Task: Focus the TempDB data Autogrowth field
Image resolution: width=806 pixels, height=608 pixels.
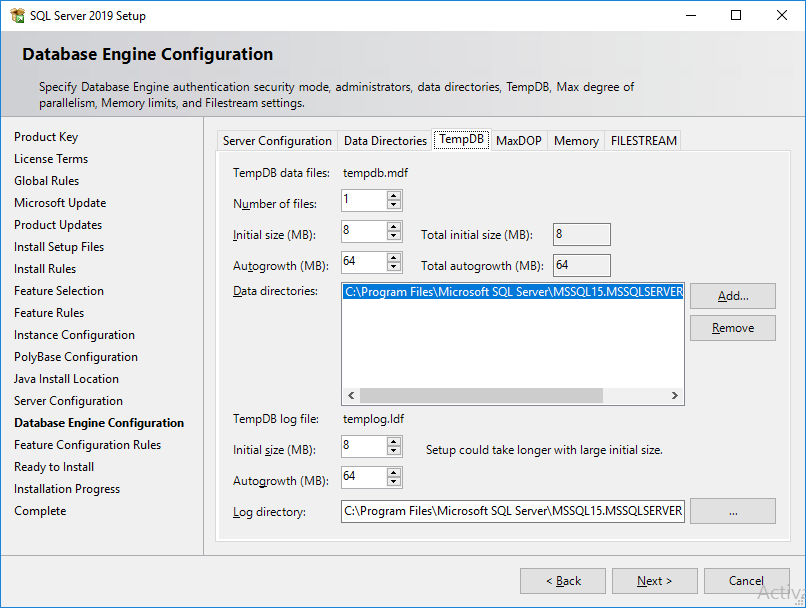Action: [364, 262]
